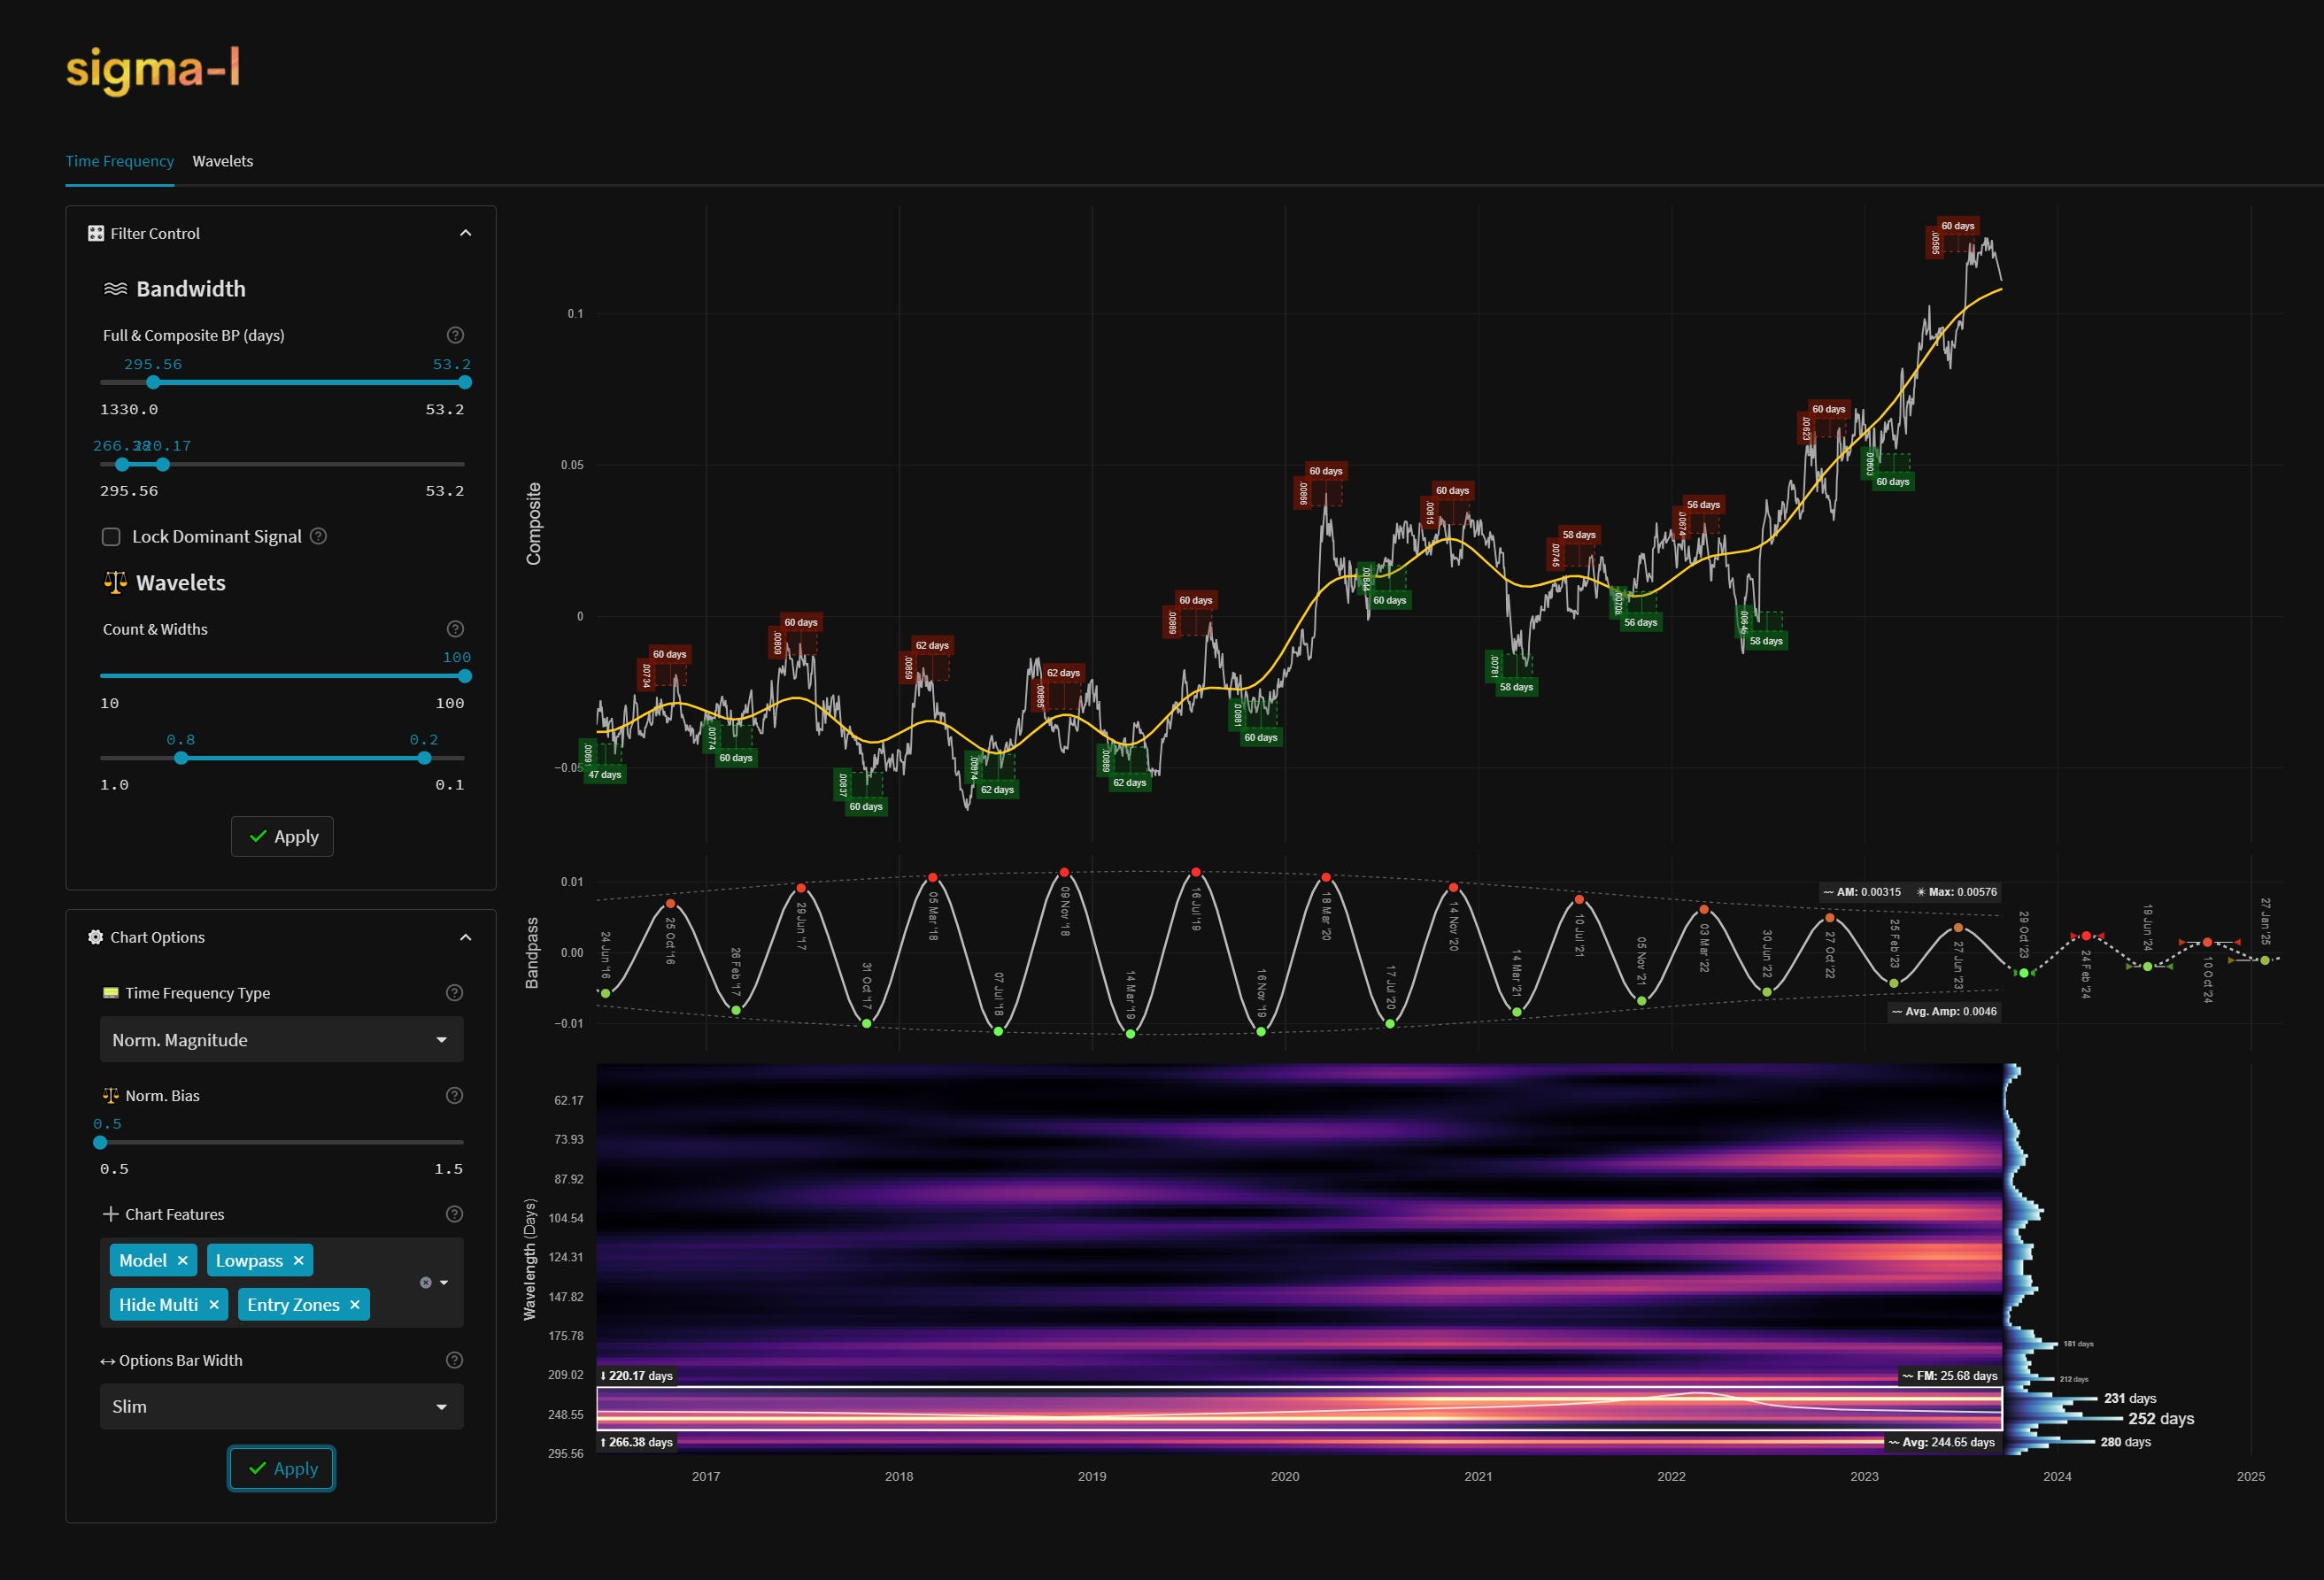Switch to the Time Frequency tab
Screen dimensions: 2324x1580
(x=120, y=161)
